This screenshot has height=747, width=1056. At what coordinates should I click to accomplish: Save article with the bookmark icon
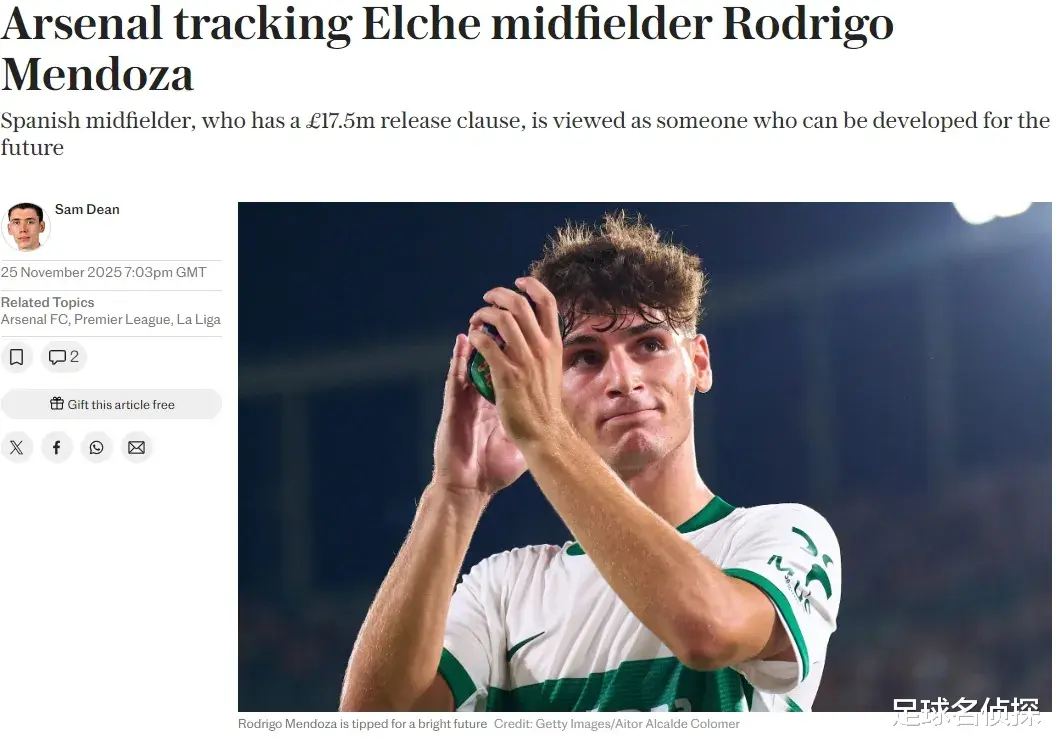click(17, 357)
